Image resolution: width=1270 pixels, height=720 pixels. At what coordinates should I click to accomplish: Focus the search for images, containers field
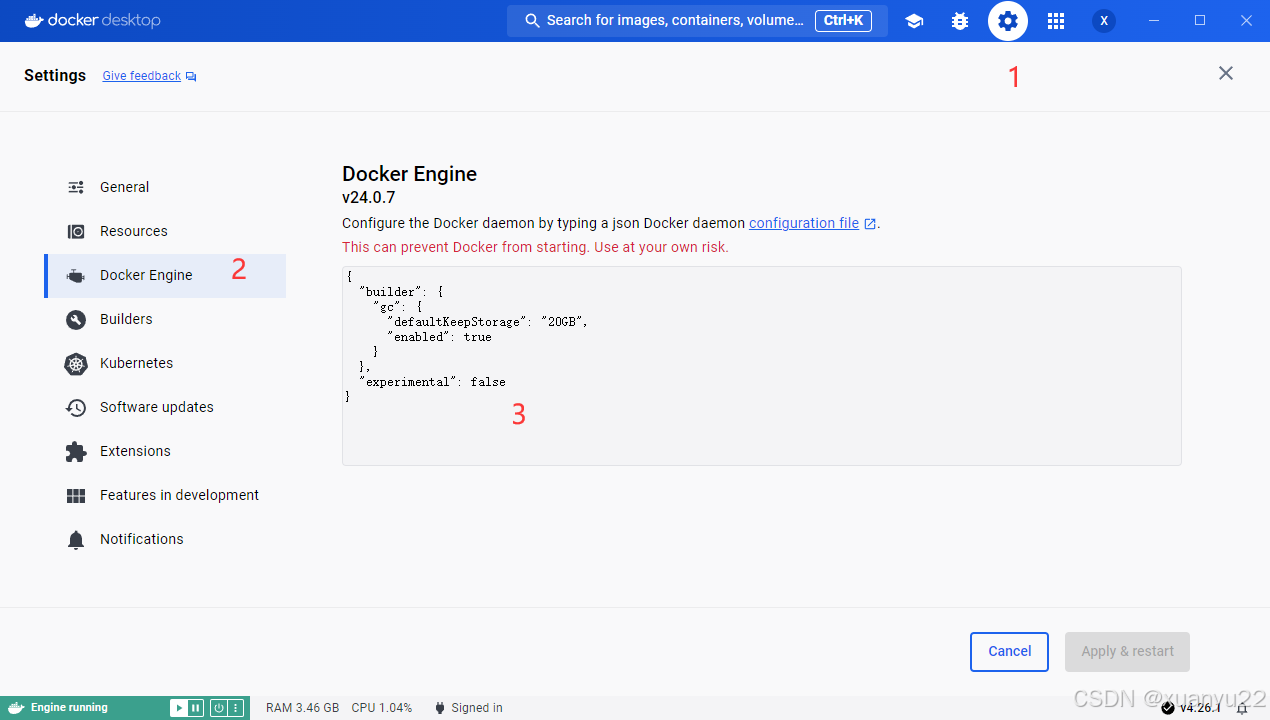coord(697,20)
